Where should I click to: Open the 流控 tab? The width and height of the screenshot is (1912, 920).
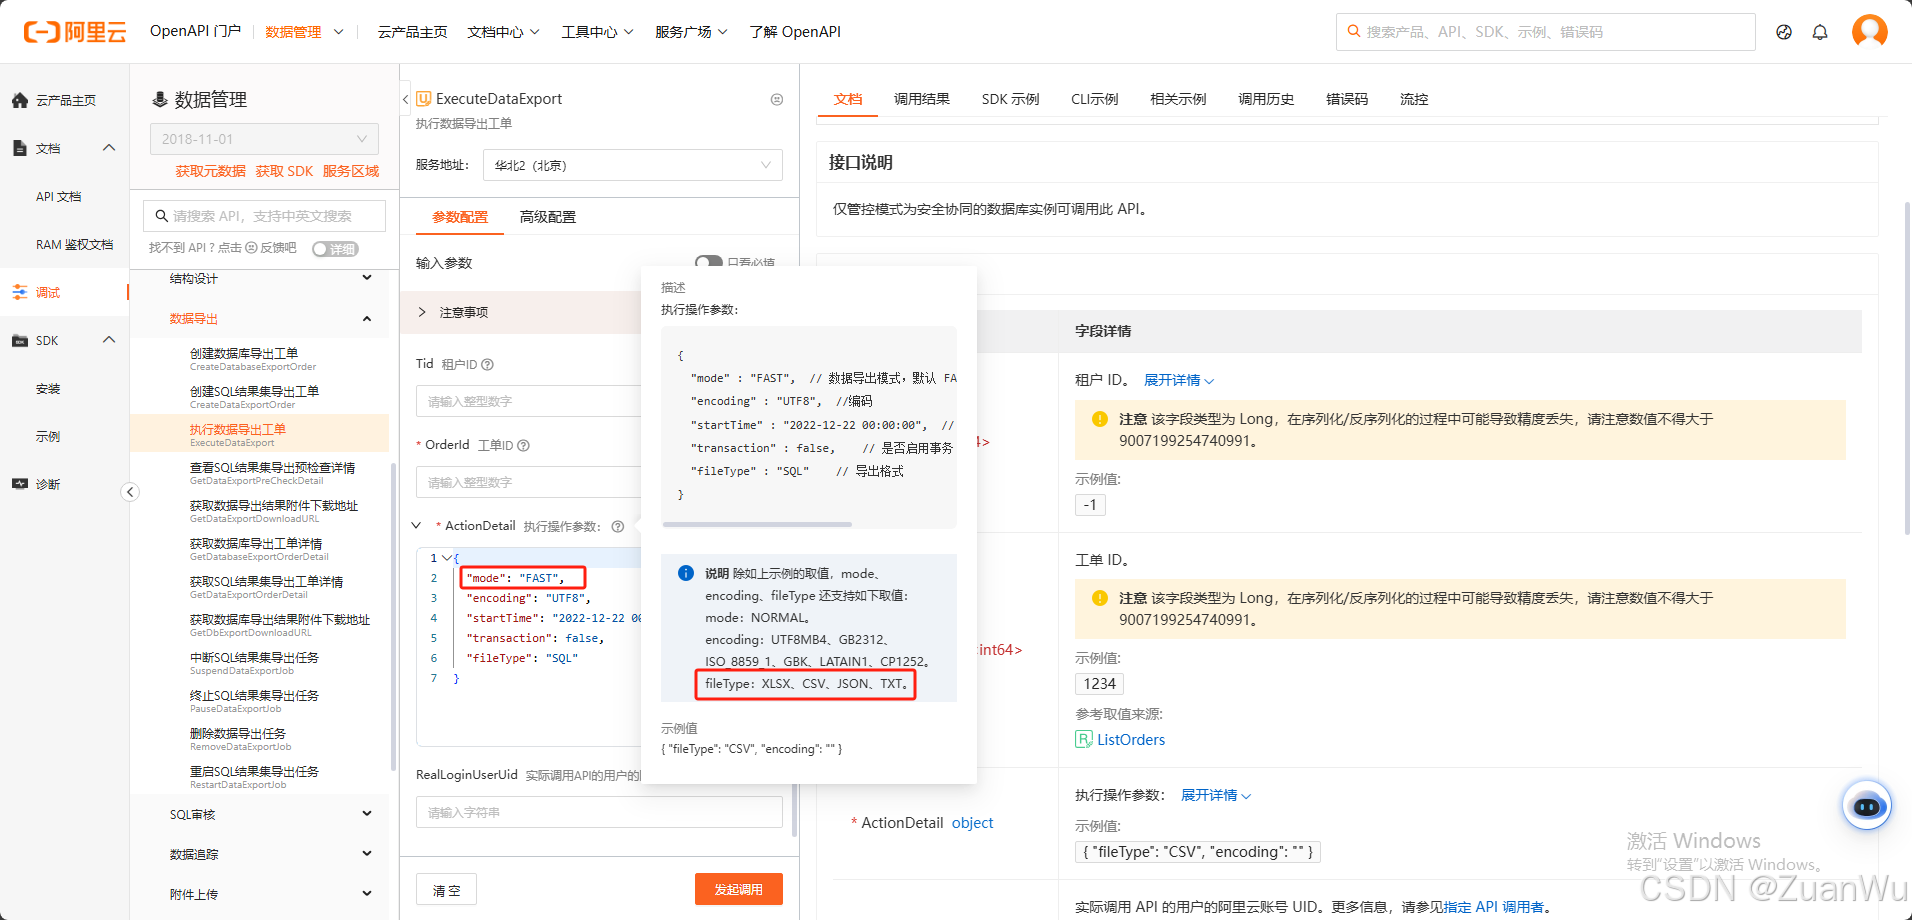[x=1414, y=99]
